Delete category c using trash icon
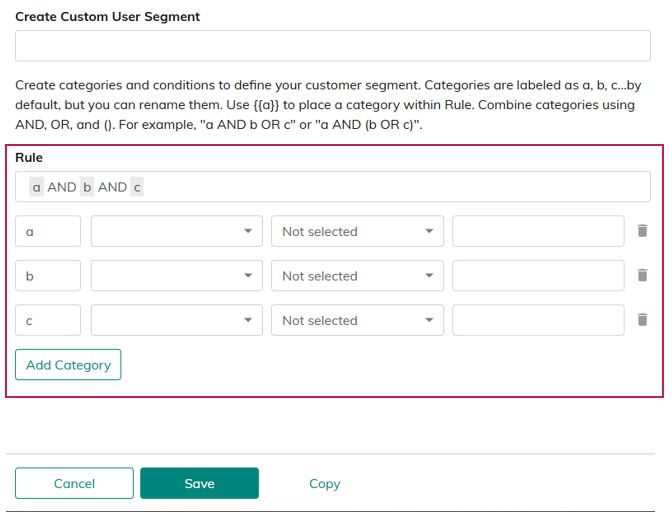The width and height of the screenshot is (672, 517). [x=642, y=320]
